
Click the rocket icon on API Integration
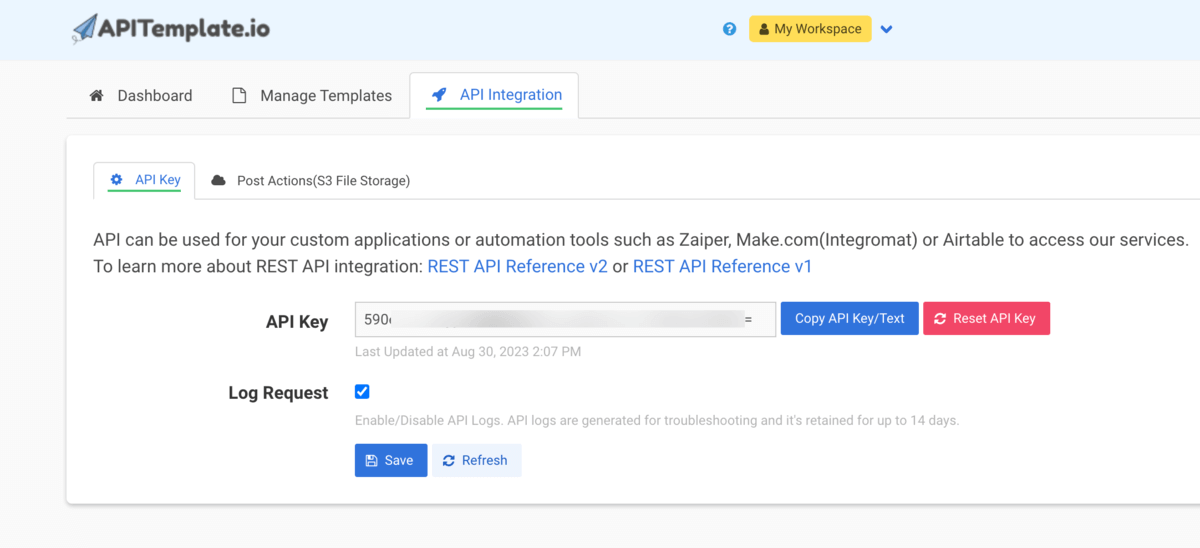tap(438, 95)
